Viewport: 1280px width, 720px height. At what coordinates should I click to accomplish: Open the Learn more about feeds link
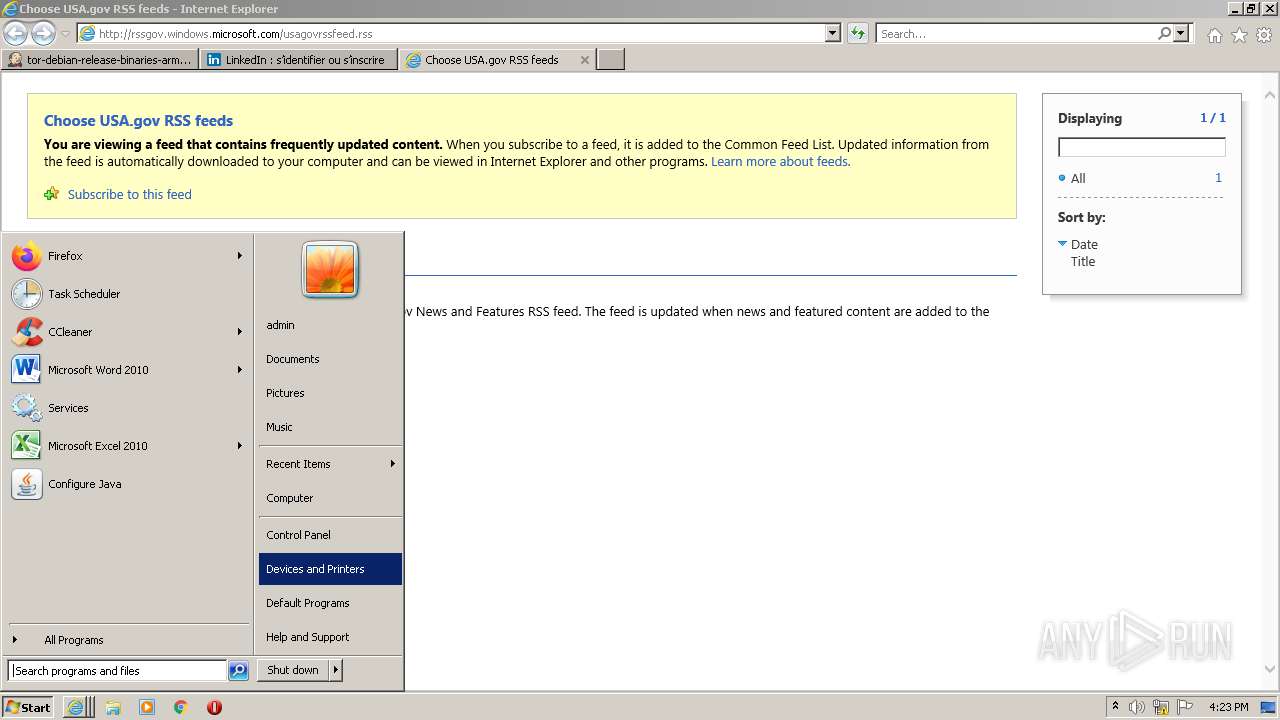pos(779,161)
